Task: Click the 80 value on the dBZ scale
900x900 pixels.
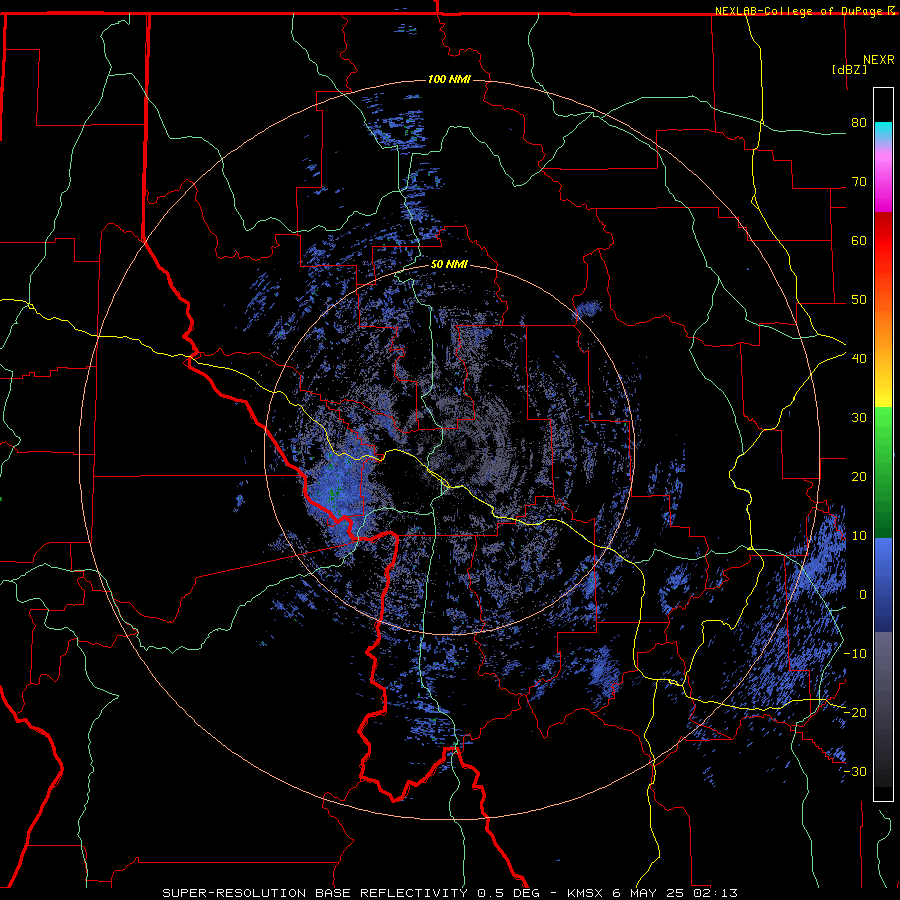Action: coord(859,123)
